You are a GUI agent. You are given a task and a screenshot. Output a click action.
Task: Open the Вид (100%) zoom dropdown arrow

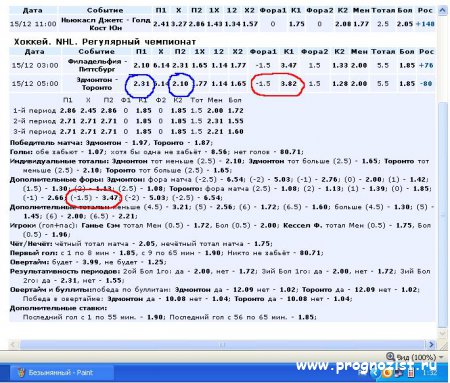tap(442, 357)
